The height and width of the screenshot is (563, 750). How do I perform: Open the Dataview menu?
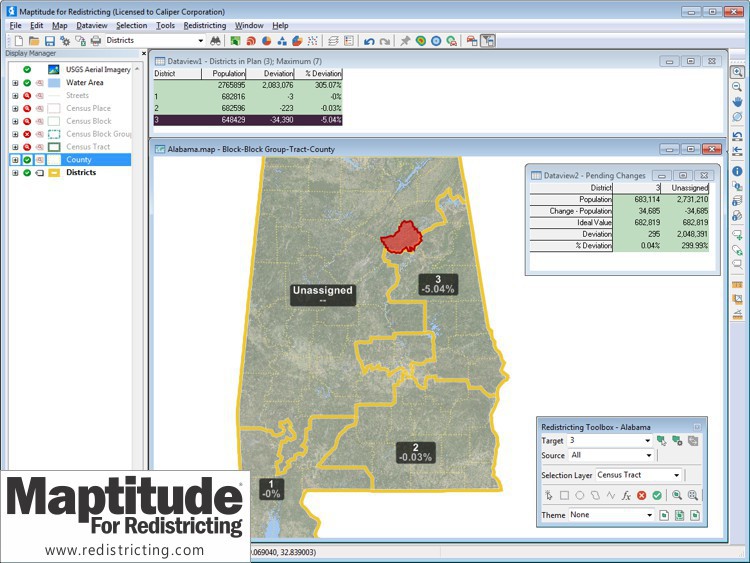click(92, 25)
